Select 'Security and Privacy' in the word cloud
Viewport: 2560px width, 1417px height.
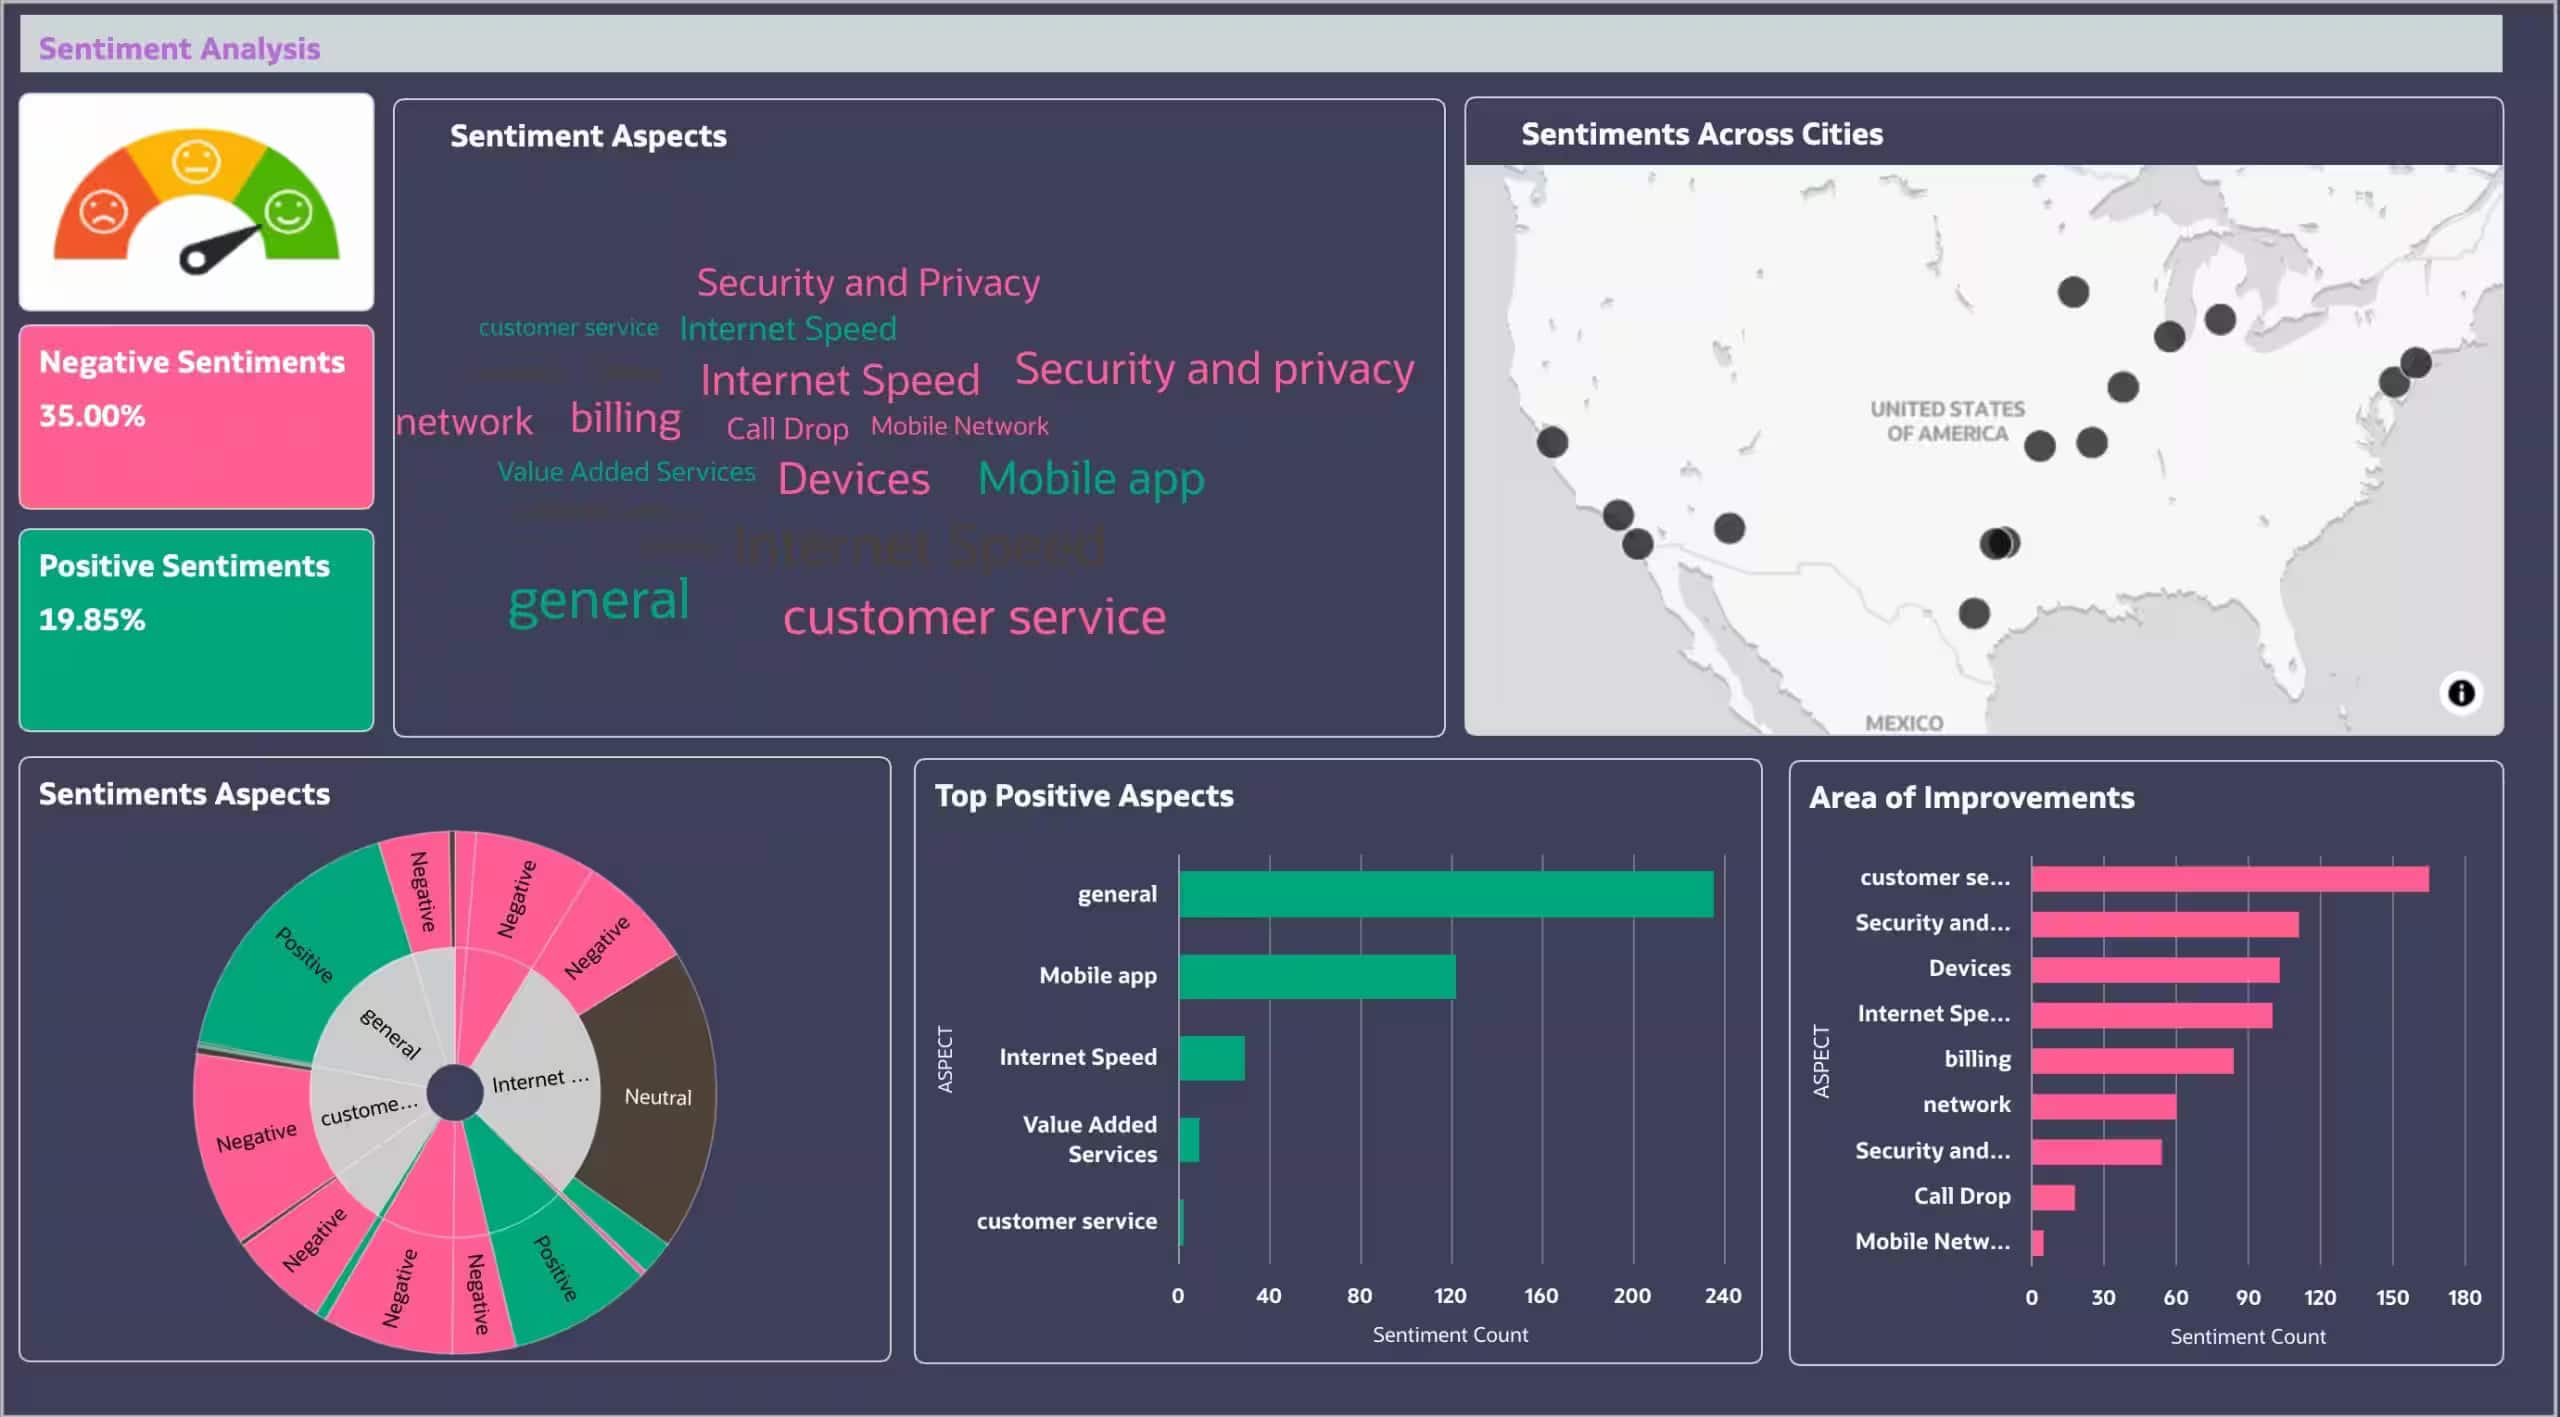(867, 282)
